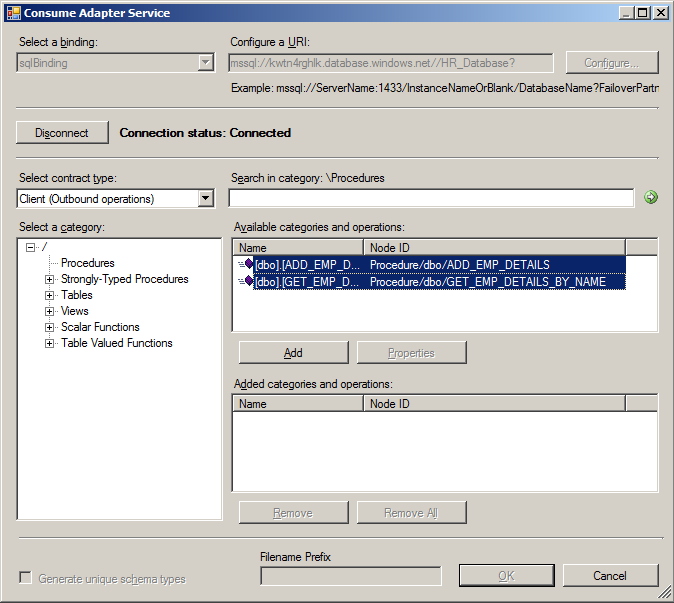Screen dimensions: 674x603
Task: Click the Configure button
Action: pos(612,63)
